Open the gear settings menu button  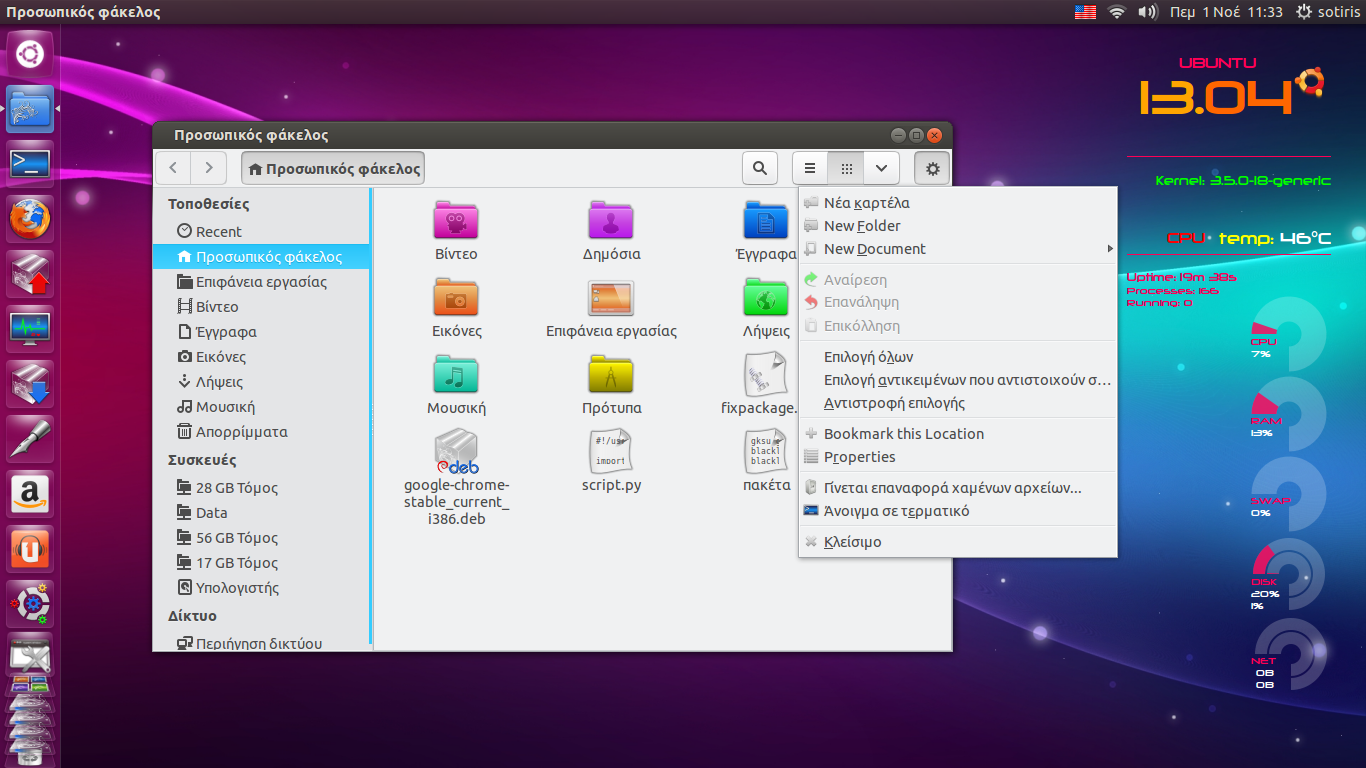click(932, 169)
